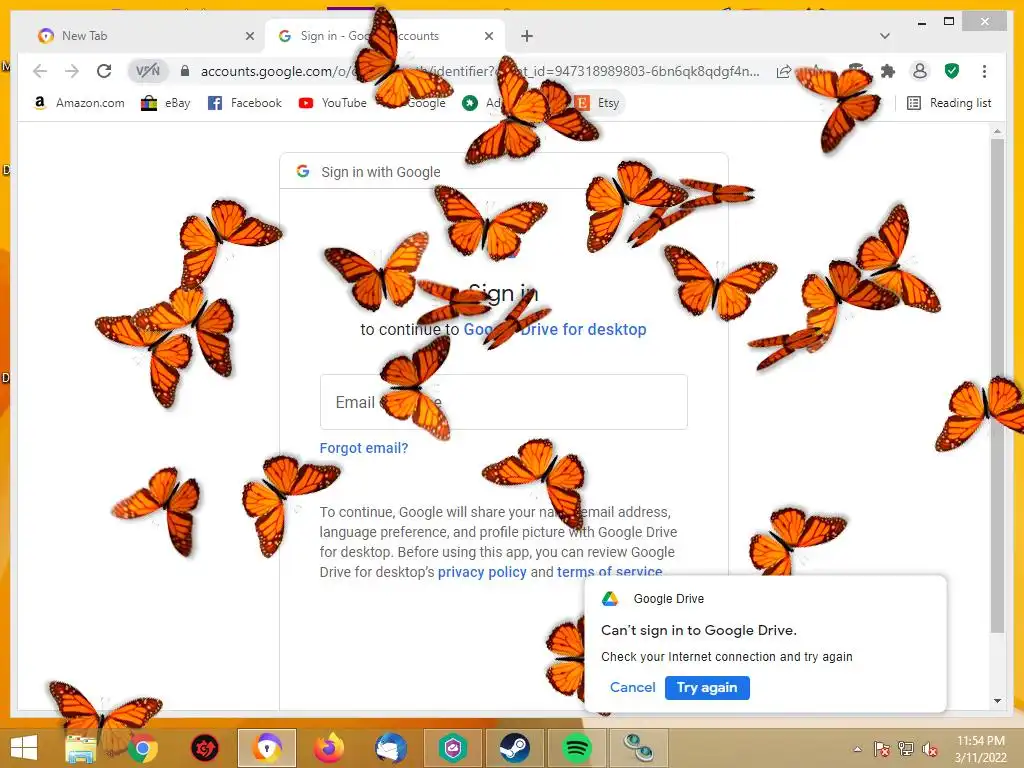This screenshot has width=1024, height=768.
Task: Select the secure browser taskbar icon
Action: click(266, 748)
